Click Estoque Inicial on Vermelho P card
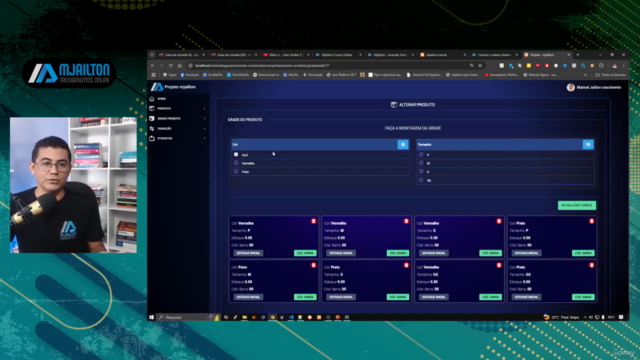 click(x=249, y=253)
